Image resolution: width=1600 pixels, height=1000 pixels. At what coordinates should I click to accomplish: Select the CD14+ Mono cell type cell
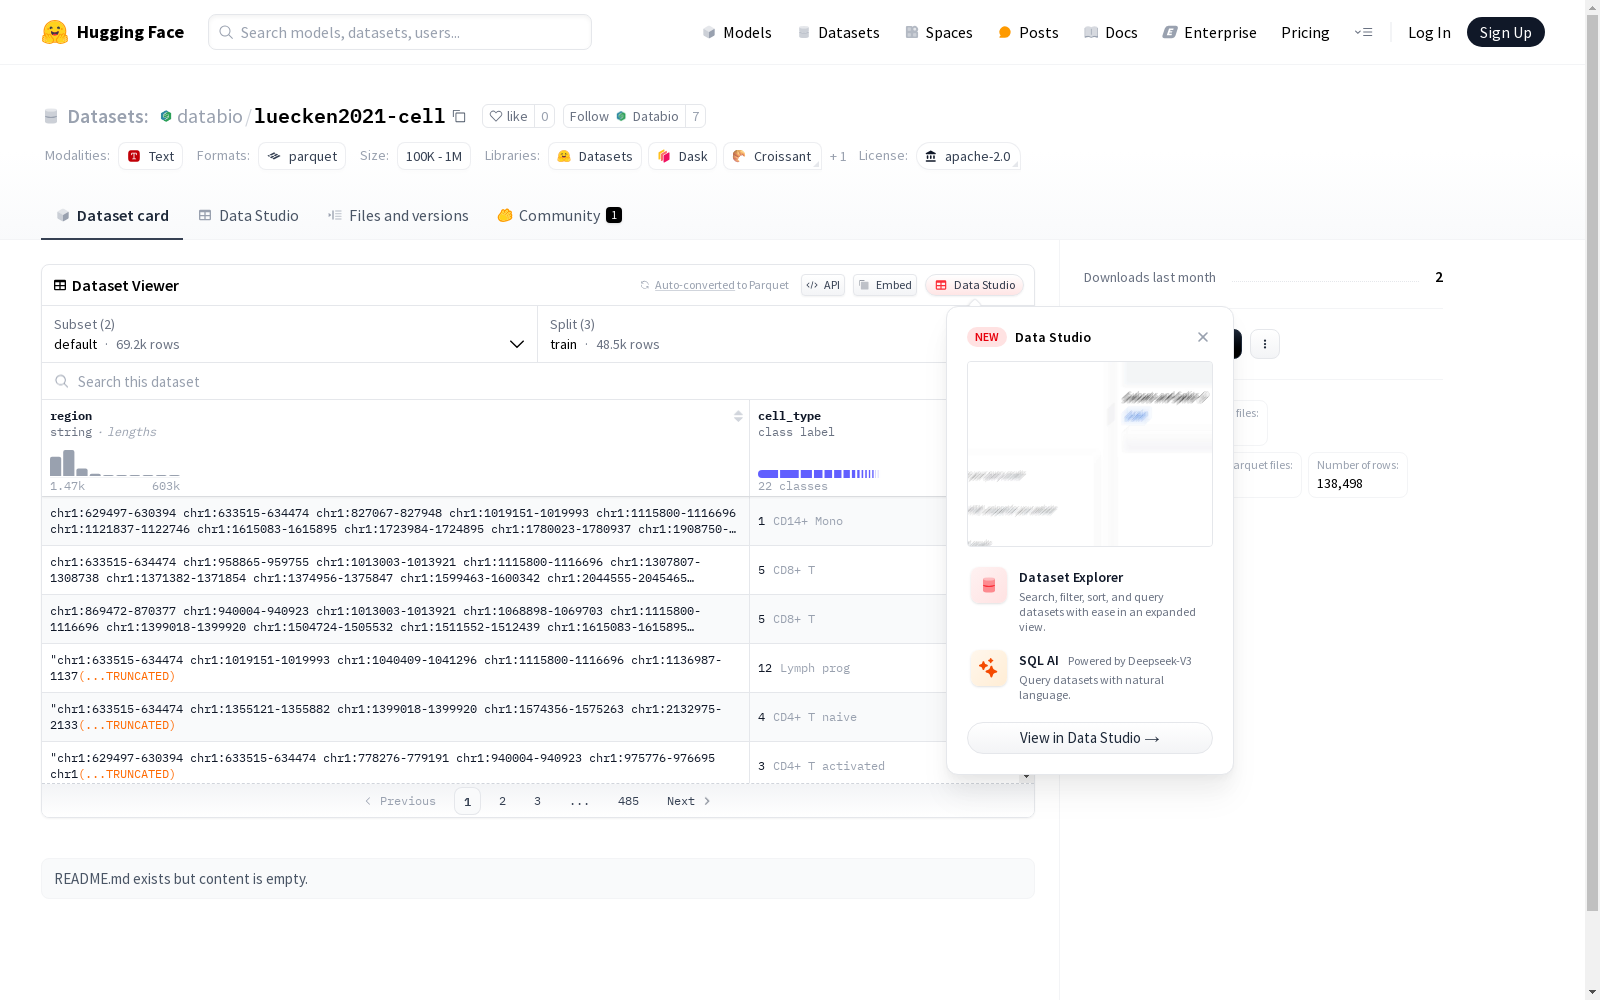(848, 521)
